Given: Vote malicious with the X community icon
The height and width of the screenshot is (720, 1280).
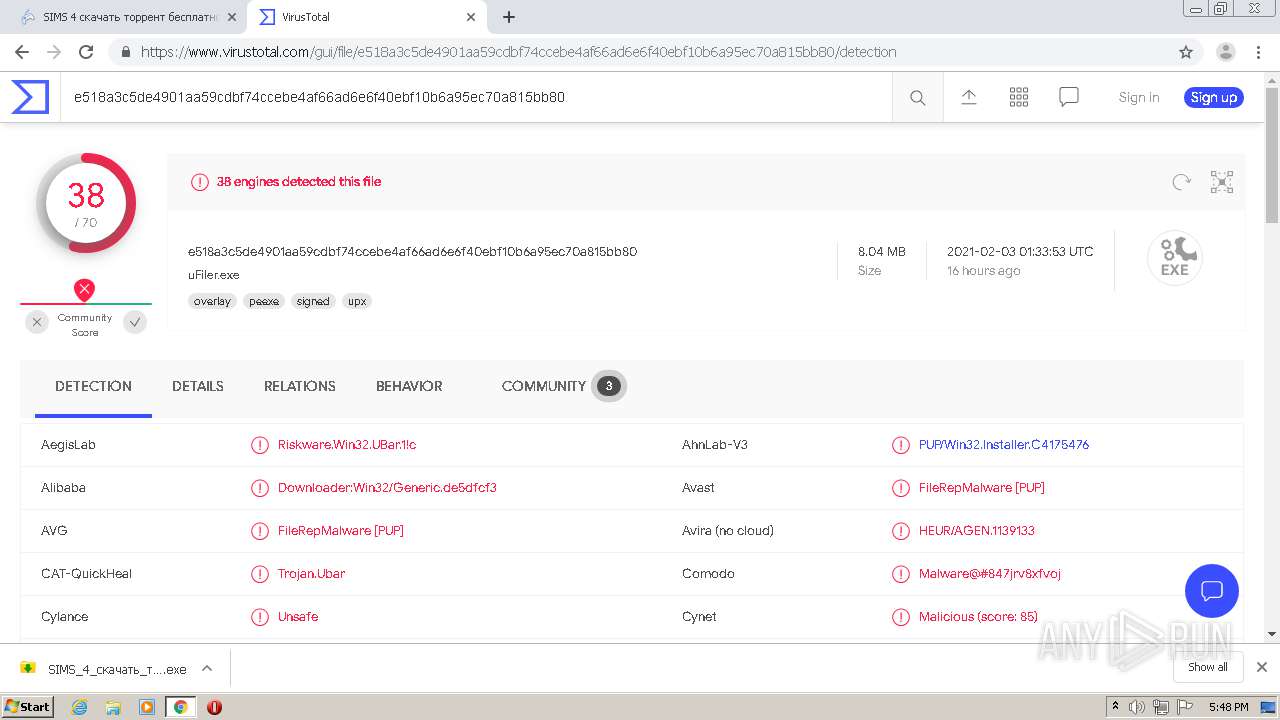Looking at the screenshot, I should (x=37, y=322).
